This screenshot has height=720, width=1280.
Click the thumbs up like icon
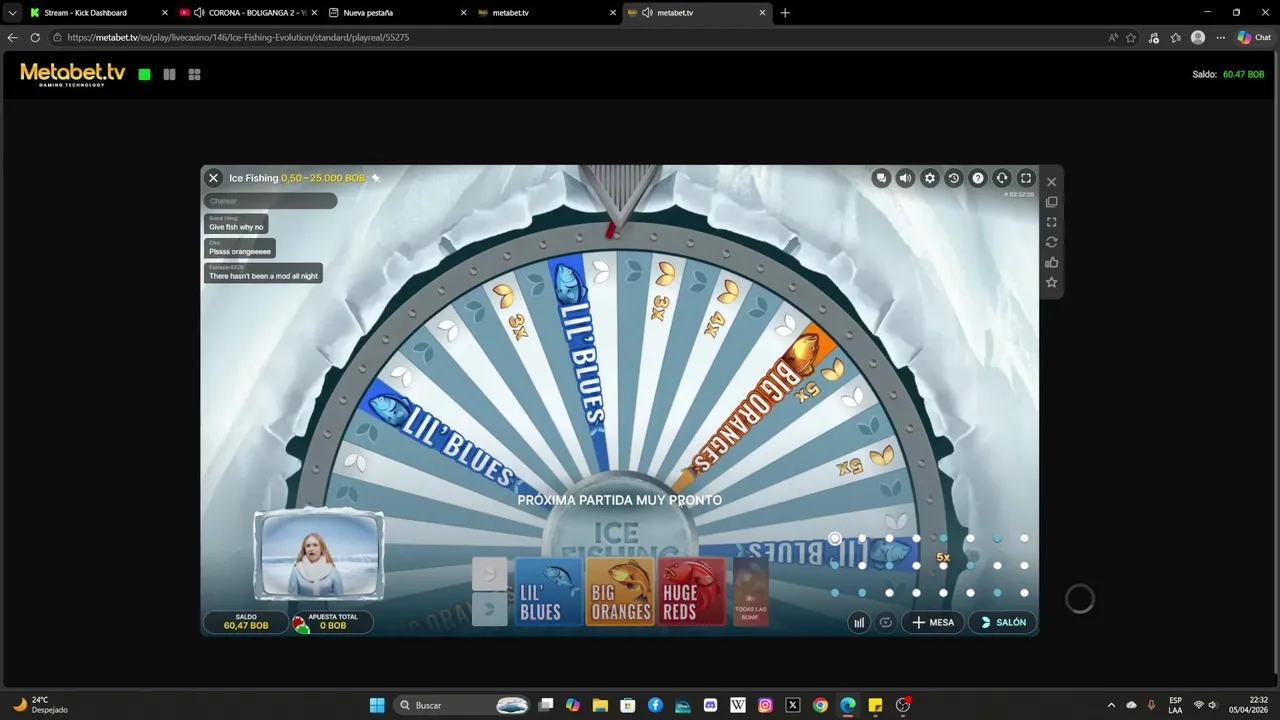point(1051,262)
